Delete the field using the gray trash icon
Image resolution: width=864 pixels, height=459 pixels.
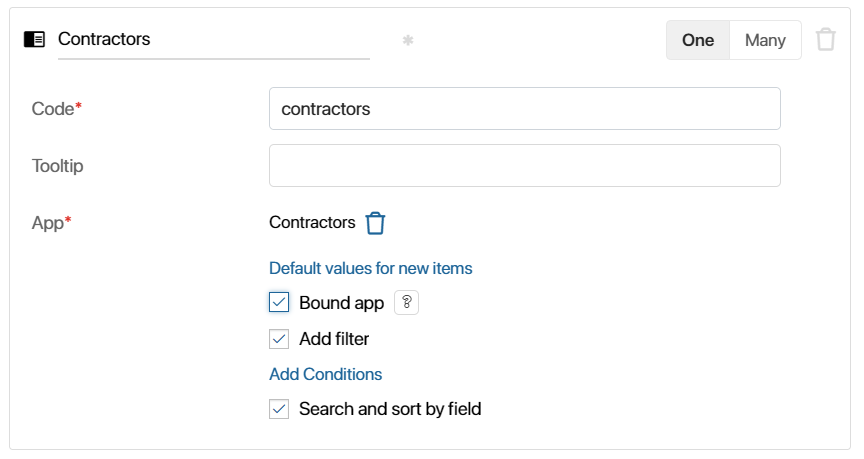point(825,40)
